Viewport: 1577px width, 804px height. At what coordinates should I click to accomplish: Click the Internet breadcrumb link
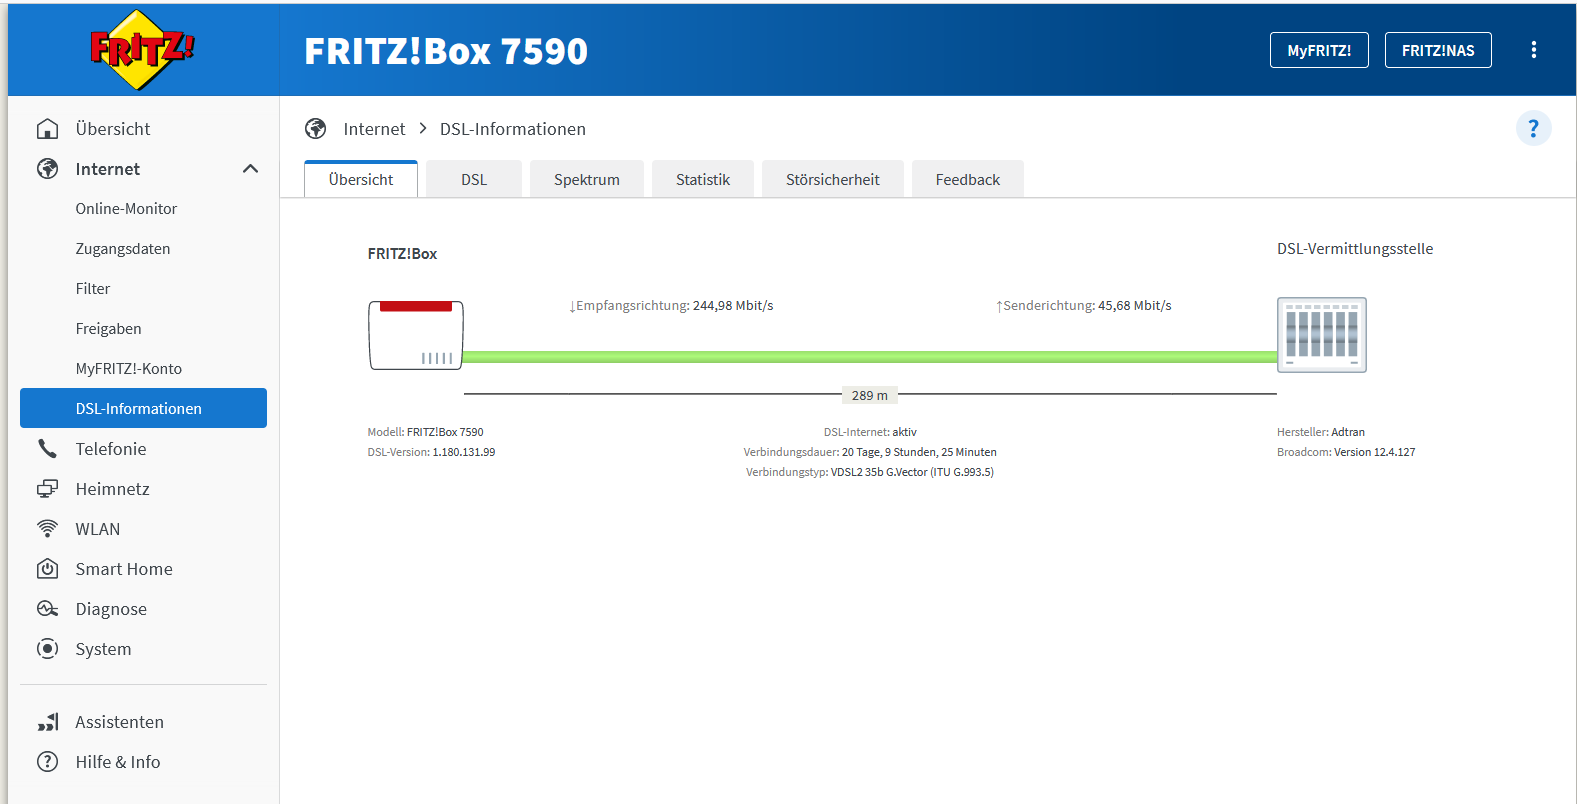pos(374,129)
